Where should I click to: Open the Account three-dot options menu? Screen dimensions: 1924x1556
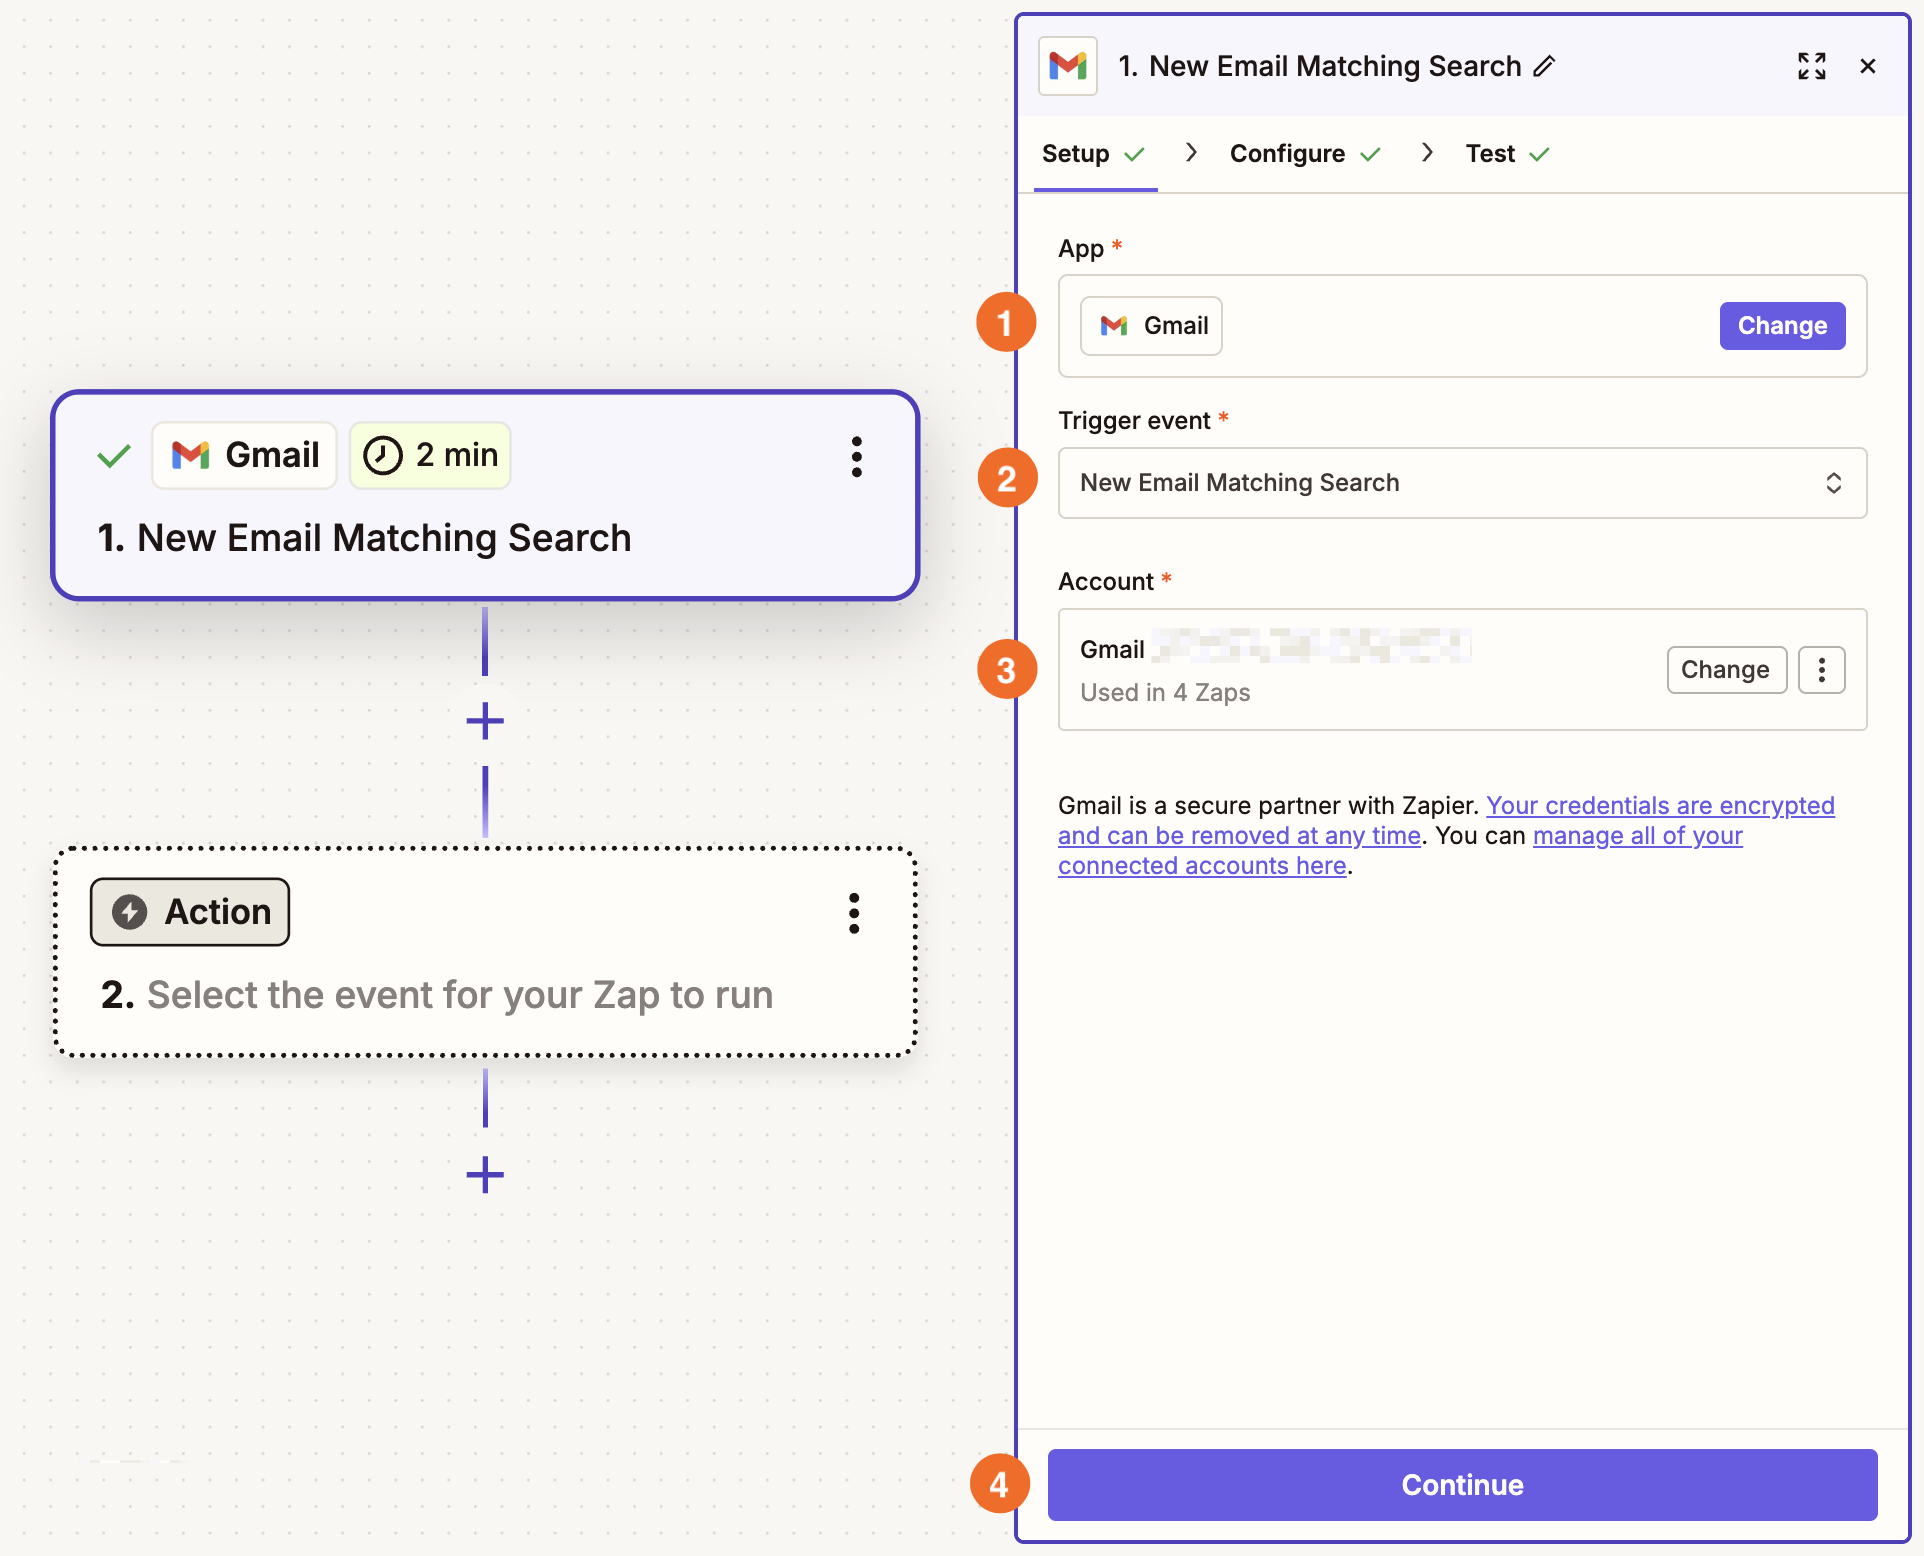point(1821,669)
